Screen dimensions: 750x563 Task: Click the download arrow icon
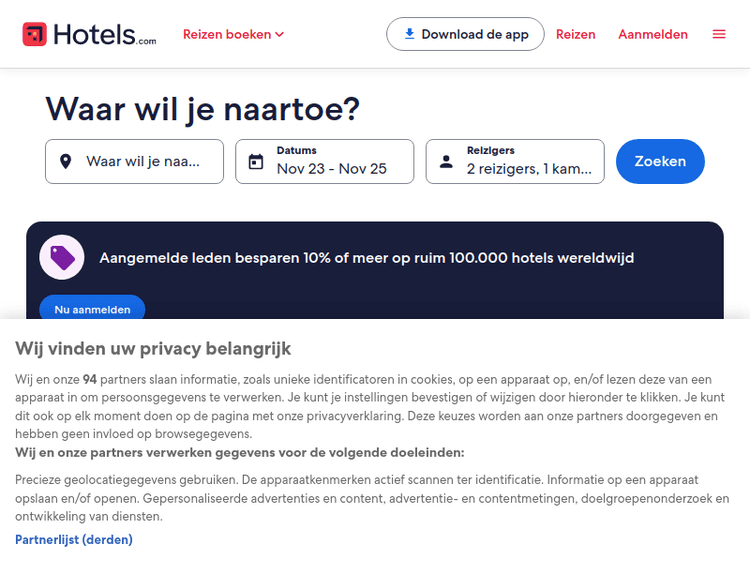click(x=409, y=34)
